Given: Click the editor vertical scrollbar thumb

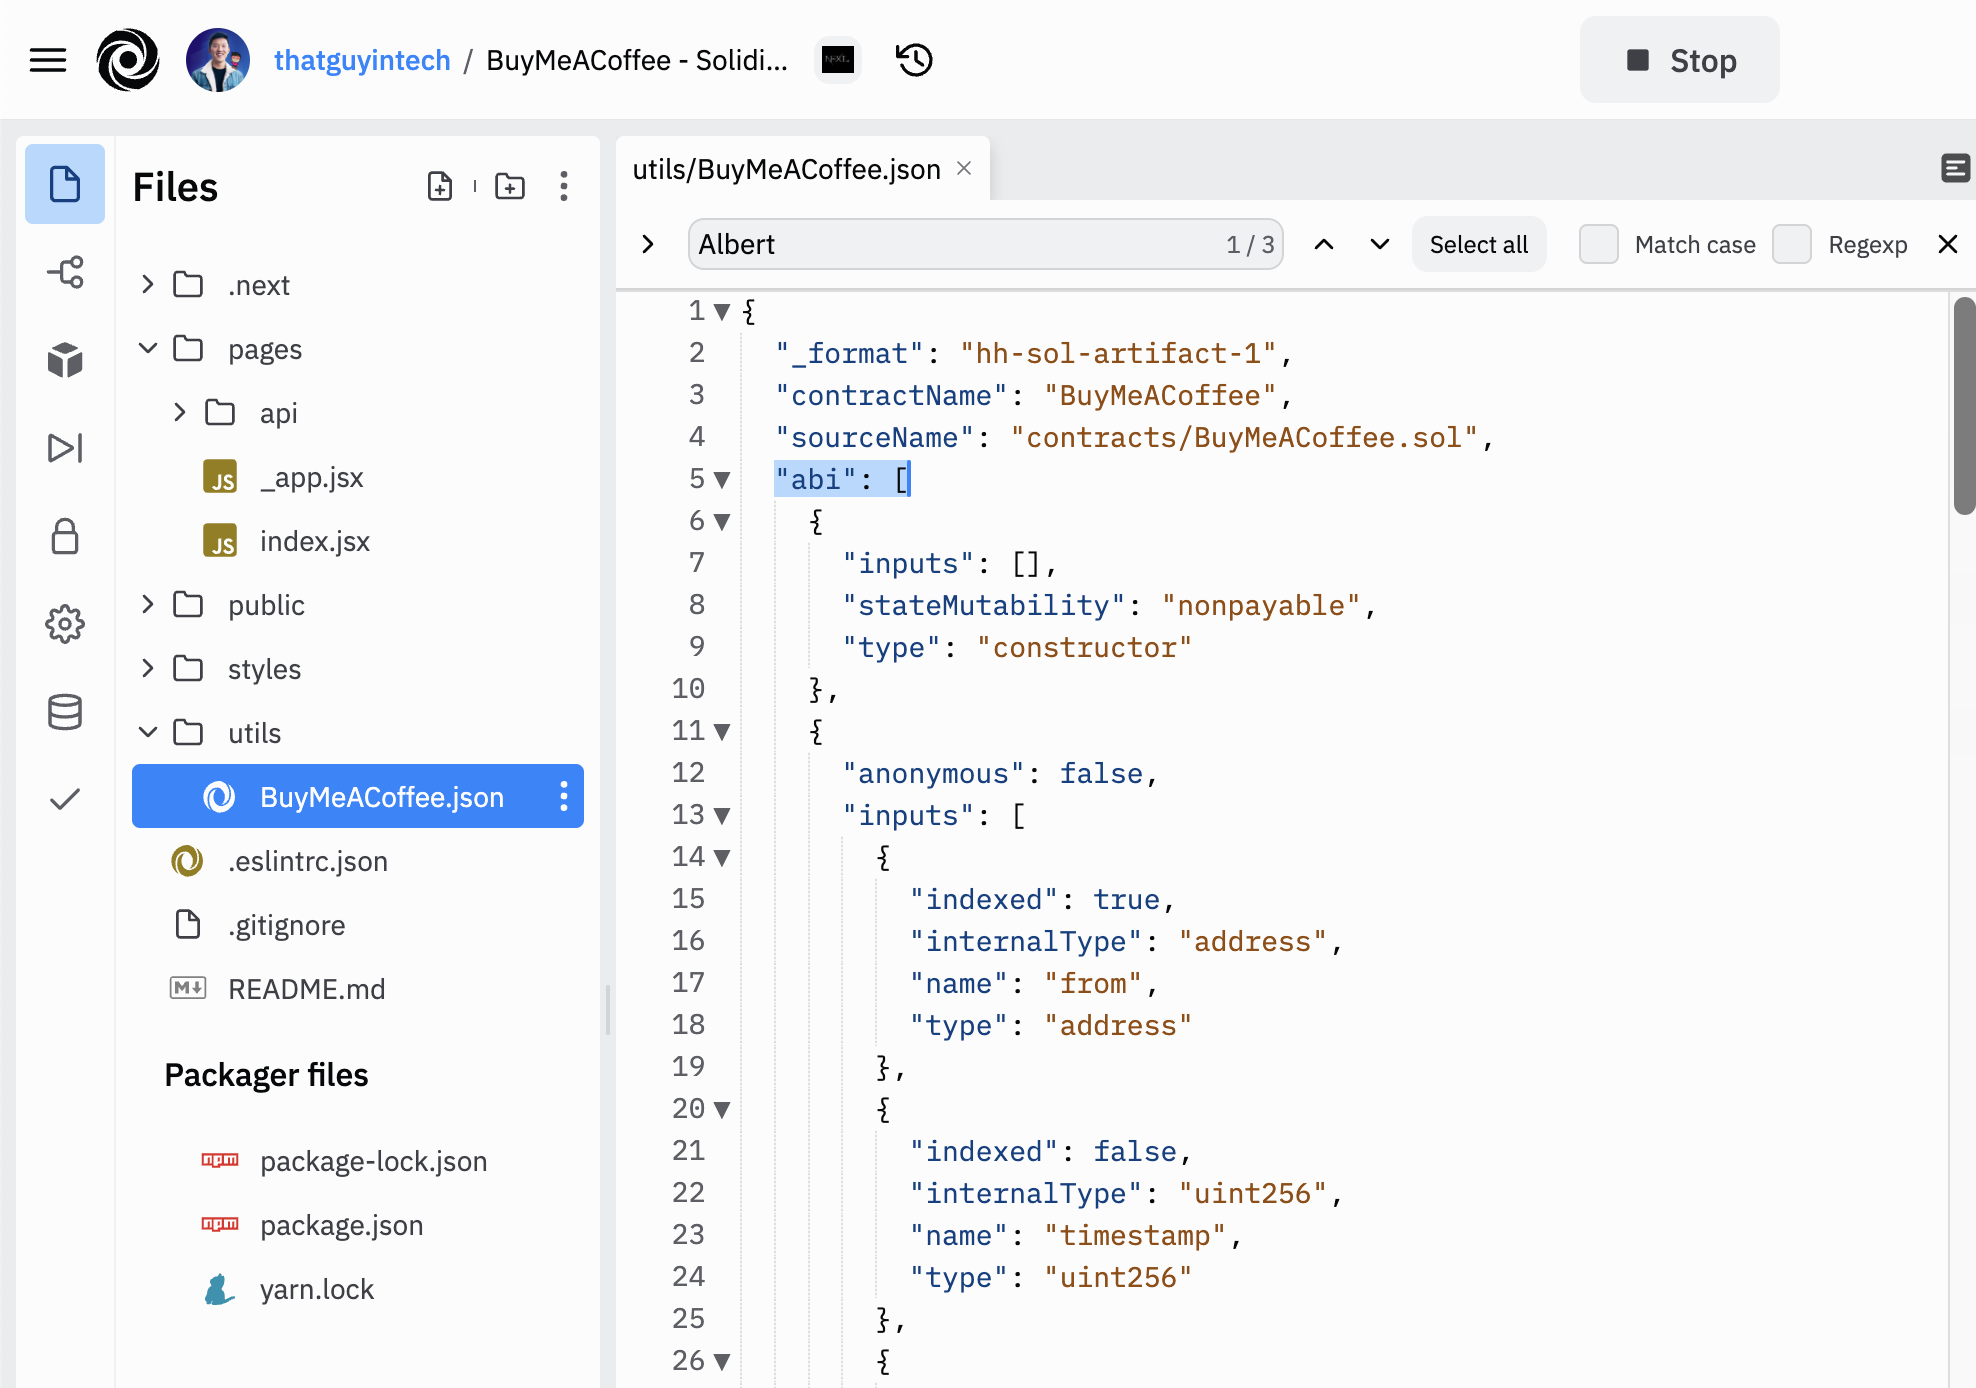Looking at the screenshot, I should click(x=1964, y=406).
